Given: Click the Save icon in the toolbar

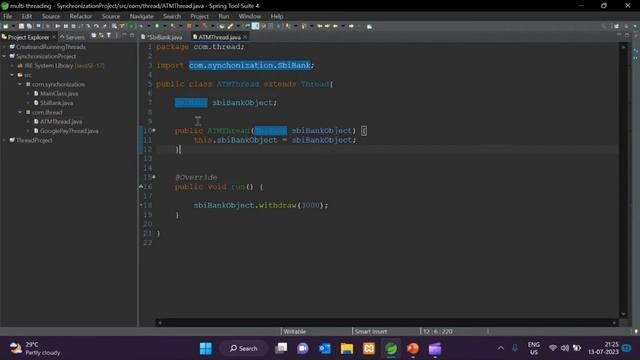Looking at the screenshot, I should coord(21,26).
